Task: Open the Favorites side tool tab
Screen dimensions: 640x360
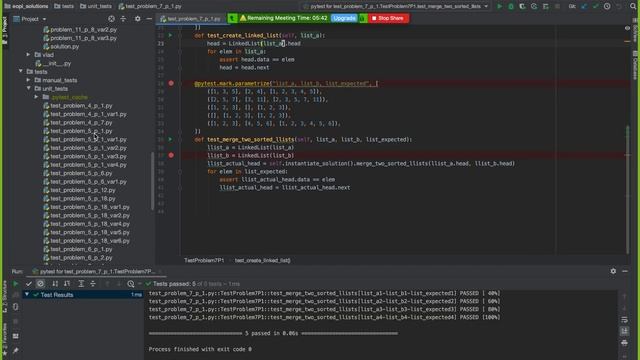Action: (x=4, y=339)
